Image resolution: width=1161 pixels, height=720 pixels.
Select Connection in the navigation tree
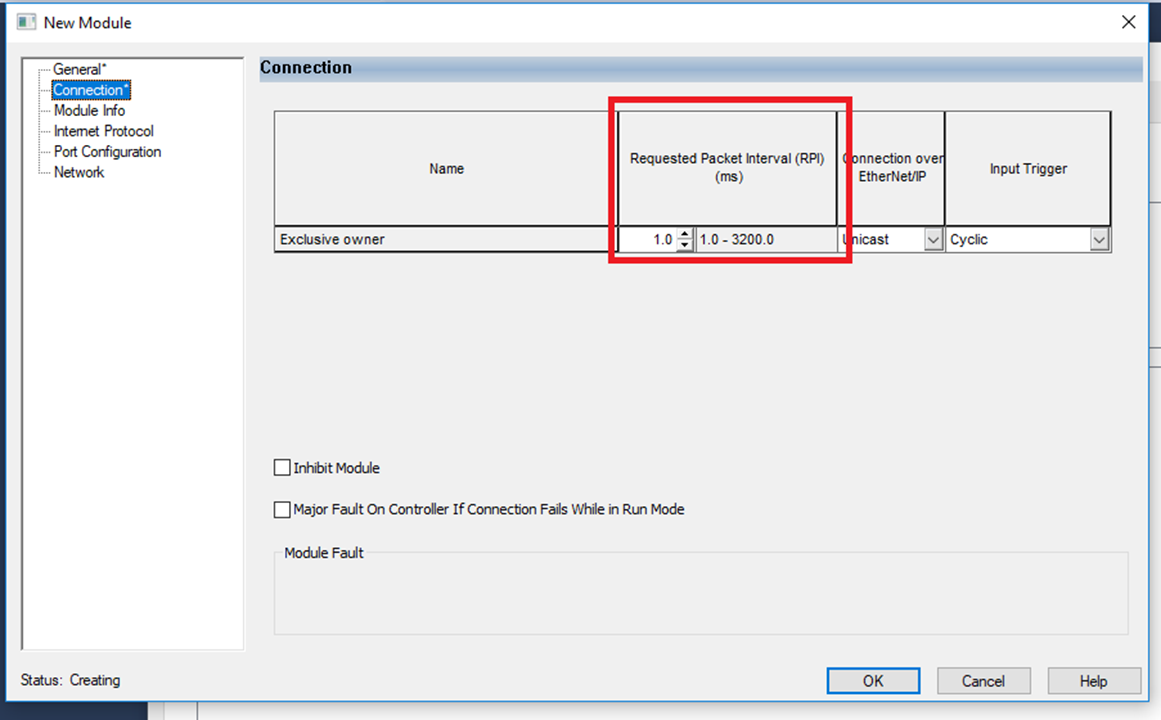point(91,90)
